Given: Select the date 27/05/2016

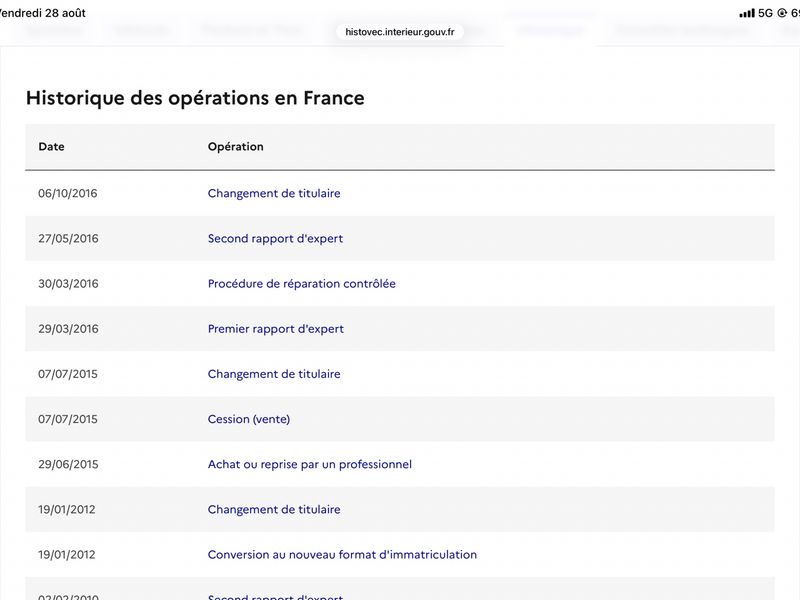Looking at the screenshot, I should 68,239.
